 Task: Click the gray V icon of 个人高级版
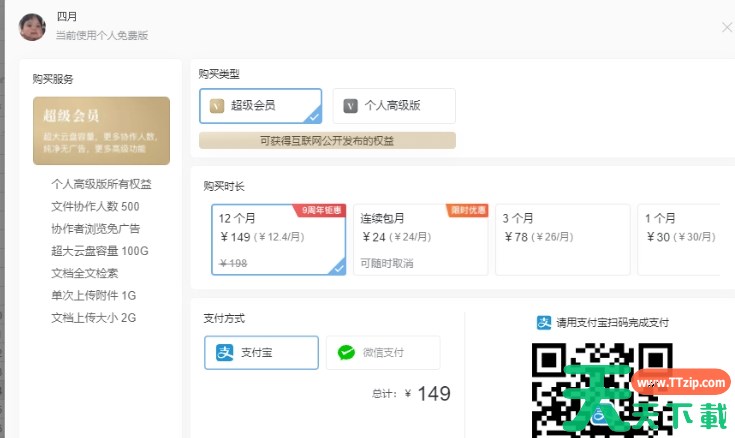[350, 106]
